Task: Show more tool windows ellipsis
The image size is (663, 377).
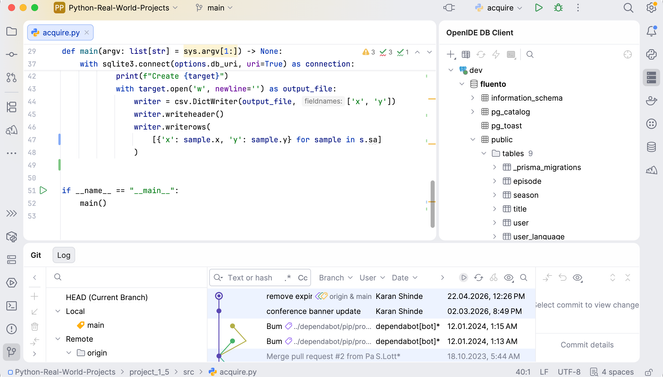Action: pos(11,153)
